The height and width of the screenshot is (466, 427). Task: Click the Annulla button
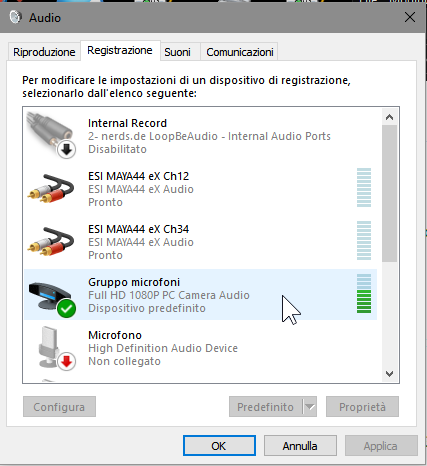[300, 446]
